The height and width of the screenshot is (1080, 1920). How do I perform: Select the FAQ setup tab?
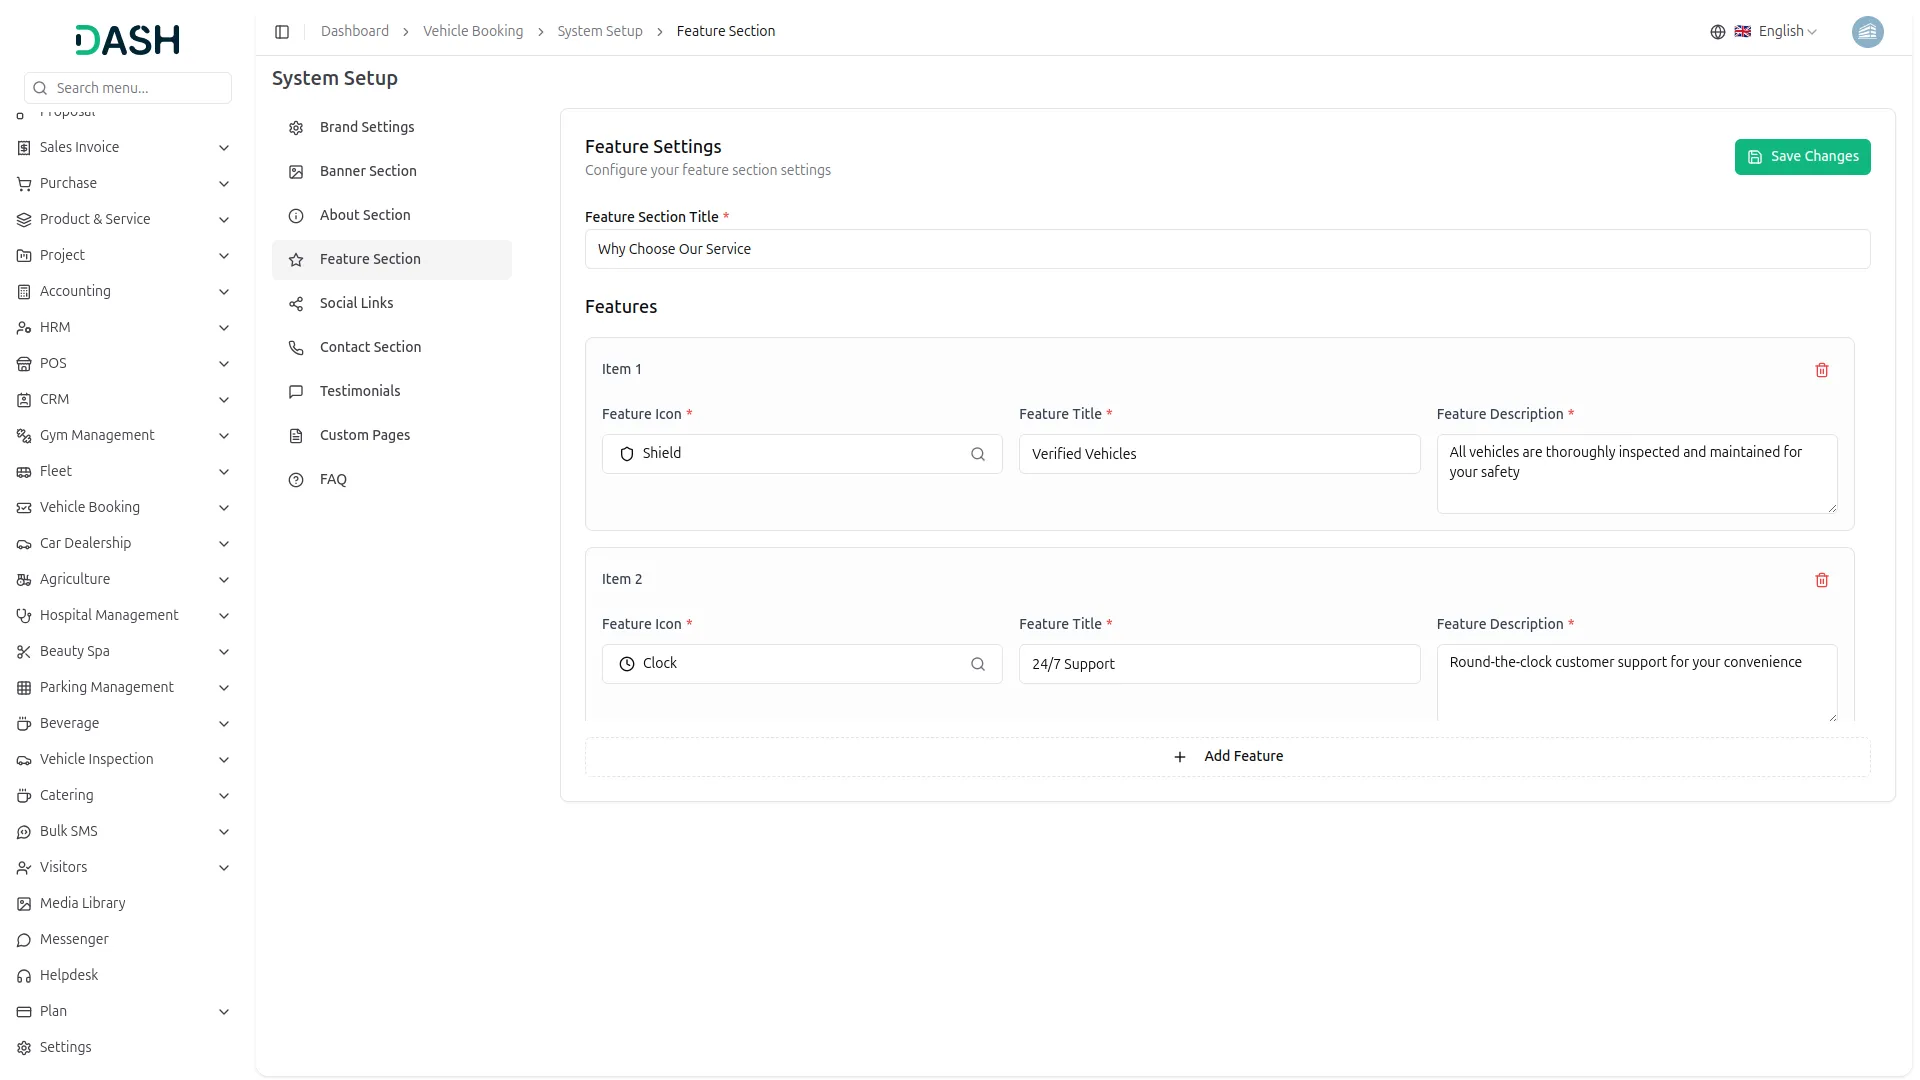(x=333, y=479)
